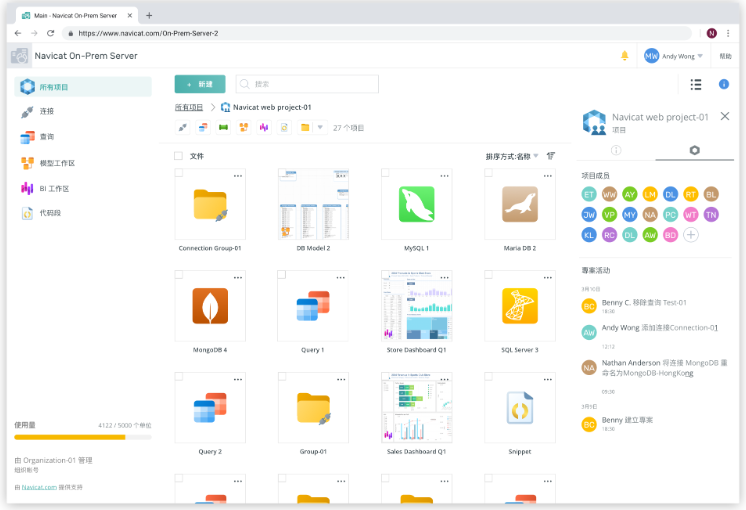Open more options for Connection Group-01
The image size is (746, 510).
[x=238, y=176]
